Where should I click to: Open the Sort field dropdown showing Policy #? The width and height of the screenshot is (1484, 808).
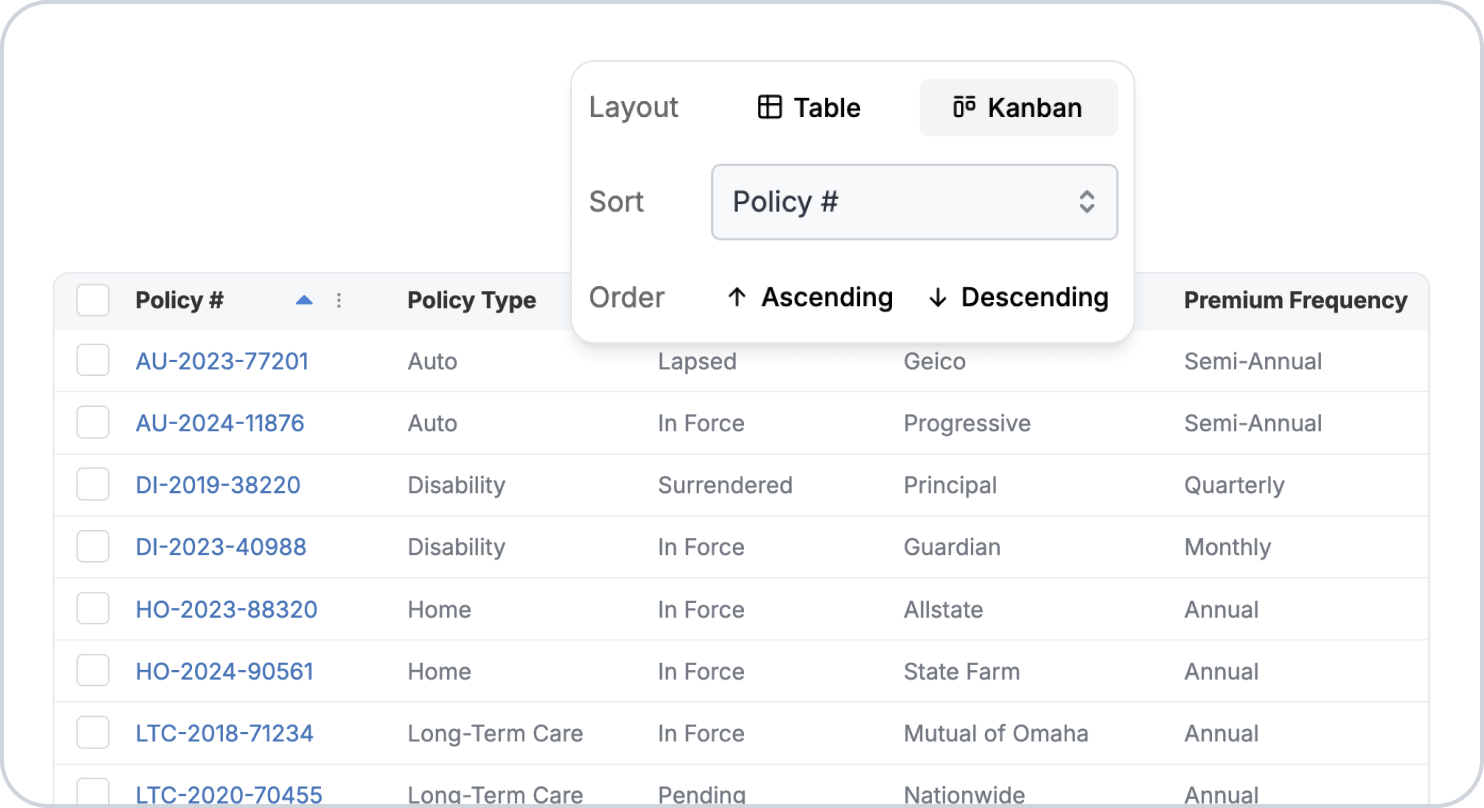pyautogui.click(x=914, y=202)
